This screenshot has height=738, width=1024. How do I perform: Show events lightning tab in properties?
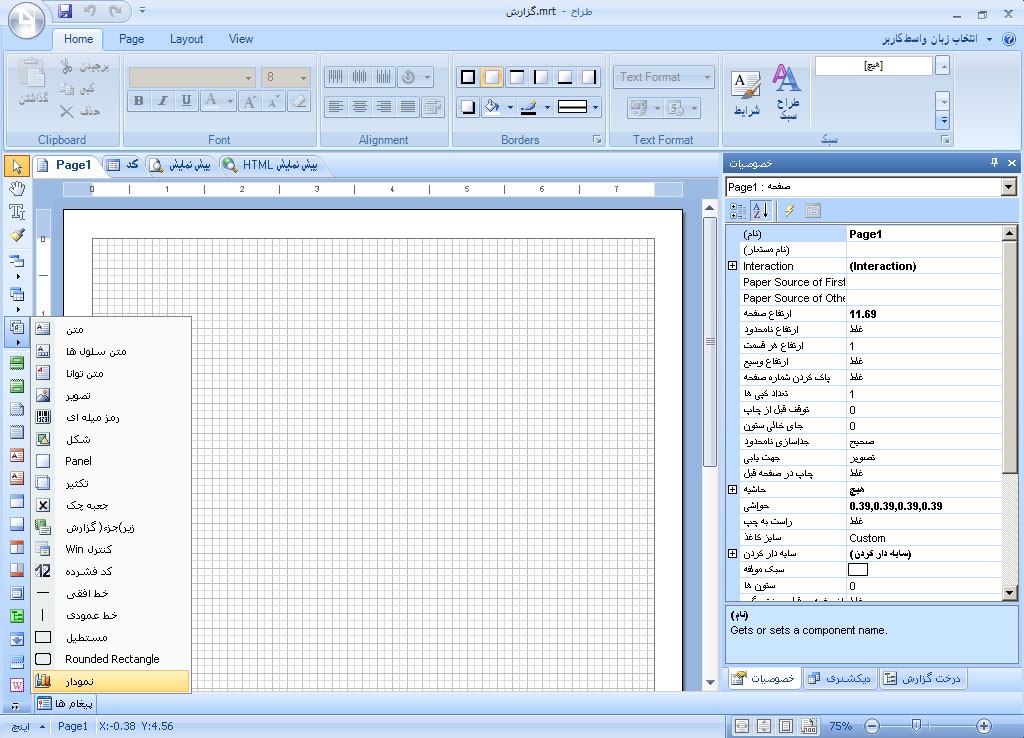click(790, 210)
